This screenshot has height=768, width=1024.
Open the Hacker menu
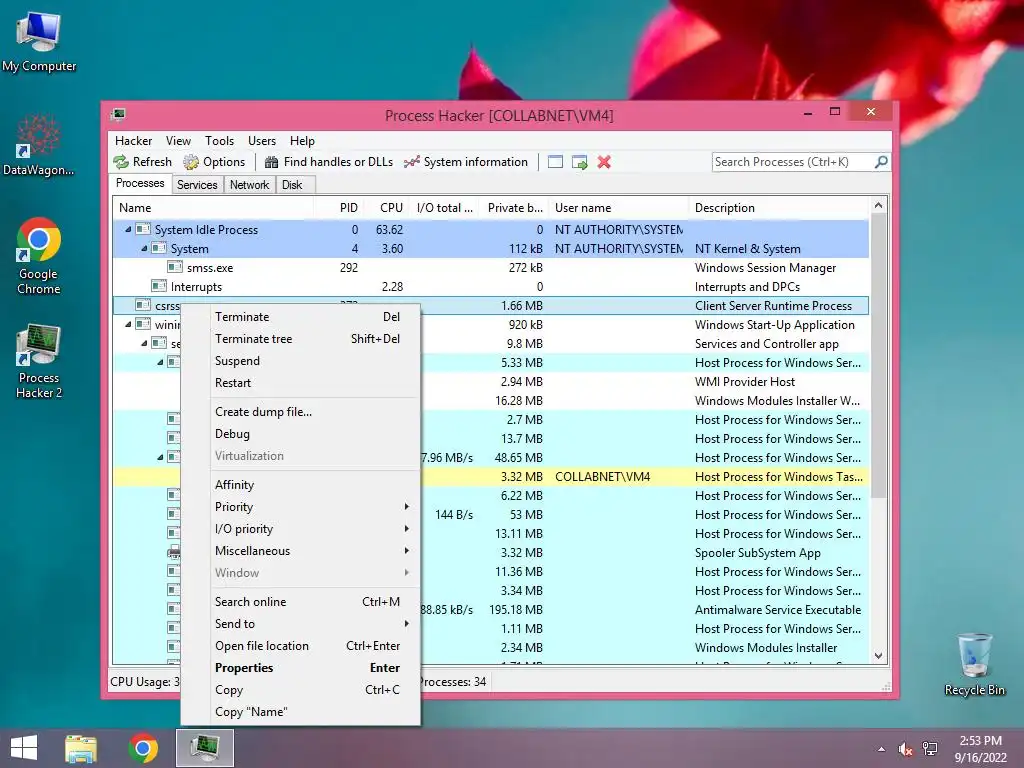(133, 140)
